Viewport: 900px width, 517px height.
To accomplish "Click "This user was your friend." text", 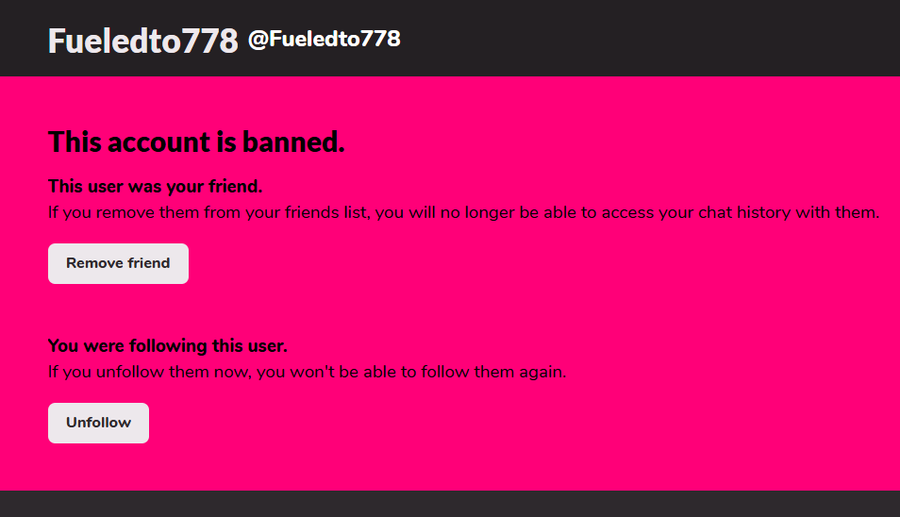I will coord(155,186).
